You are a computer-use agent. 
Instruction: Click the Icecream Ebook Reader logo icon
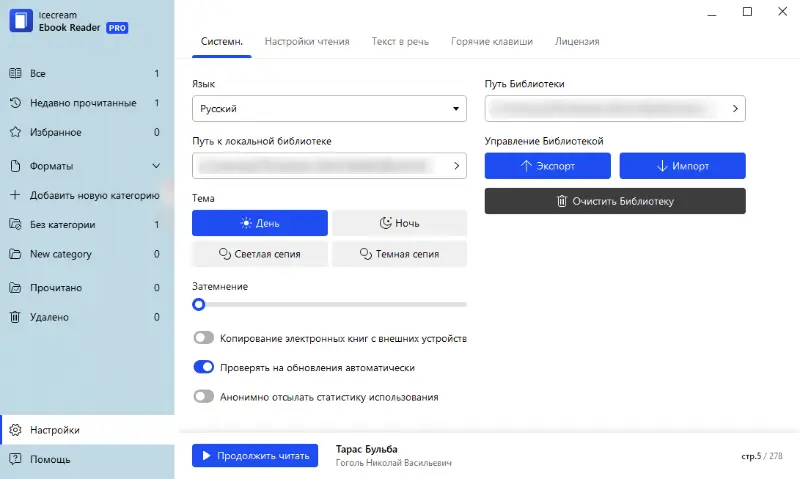point(21,21)
